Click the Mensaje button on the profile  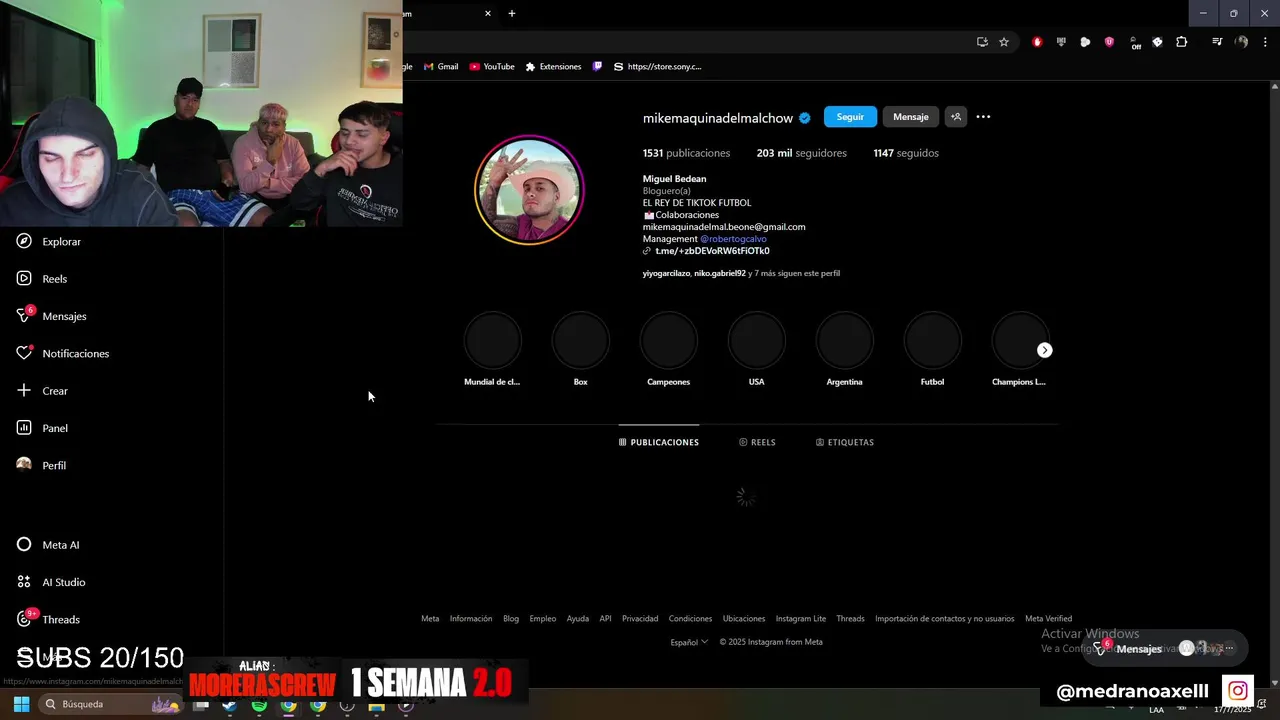tap(910, 117)
